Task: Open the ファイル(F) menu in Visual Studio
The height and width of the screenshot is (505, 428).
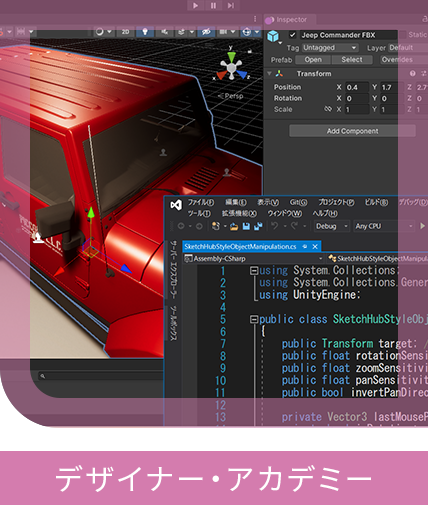Action: pyautogui.click(x=201, y=202)
